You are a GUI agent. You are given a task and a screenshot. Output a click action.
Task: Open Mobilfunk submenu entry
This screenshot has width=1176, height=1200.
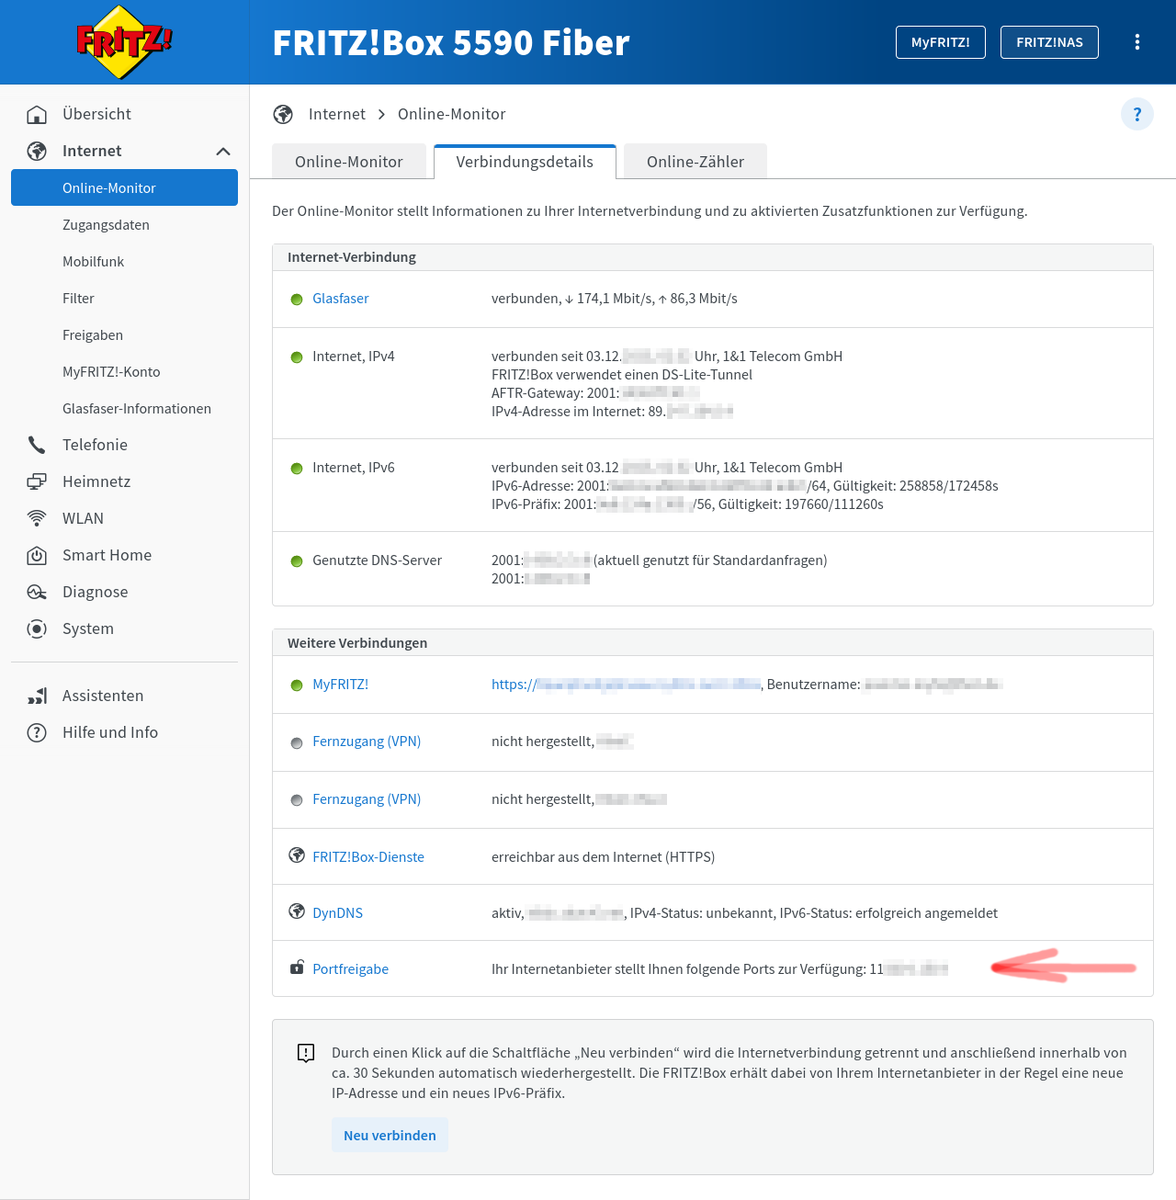click(x=93, y=262)
